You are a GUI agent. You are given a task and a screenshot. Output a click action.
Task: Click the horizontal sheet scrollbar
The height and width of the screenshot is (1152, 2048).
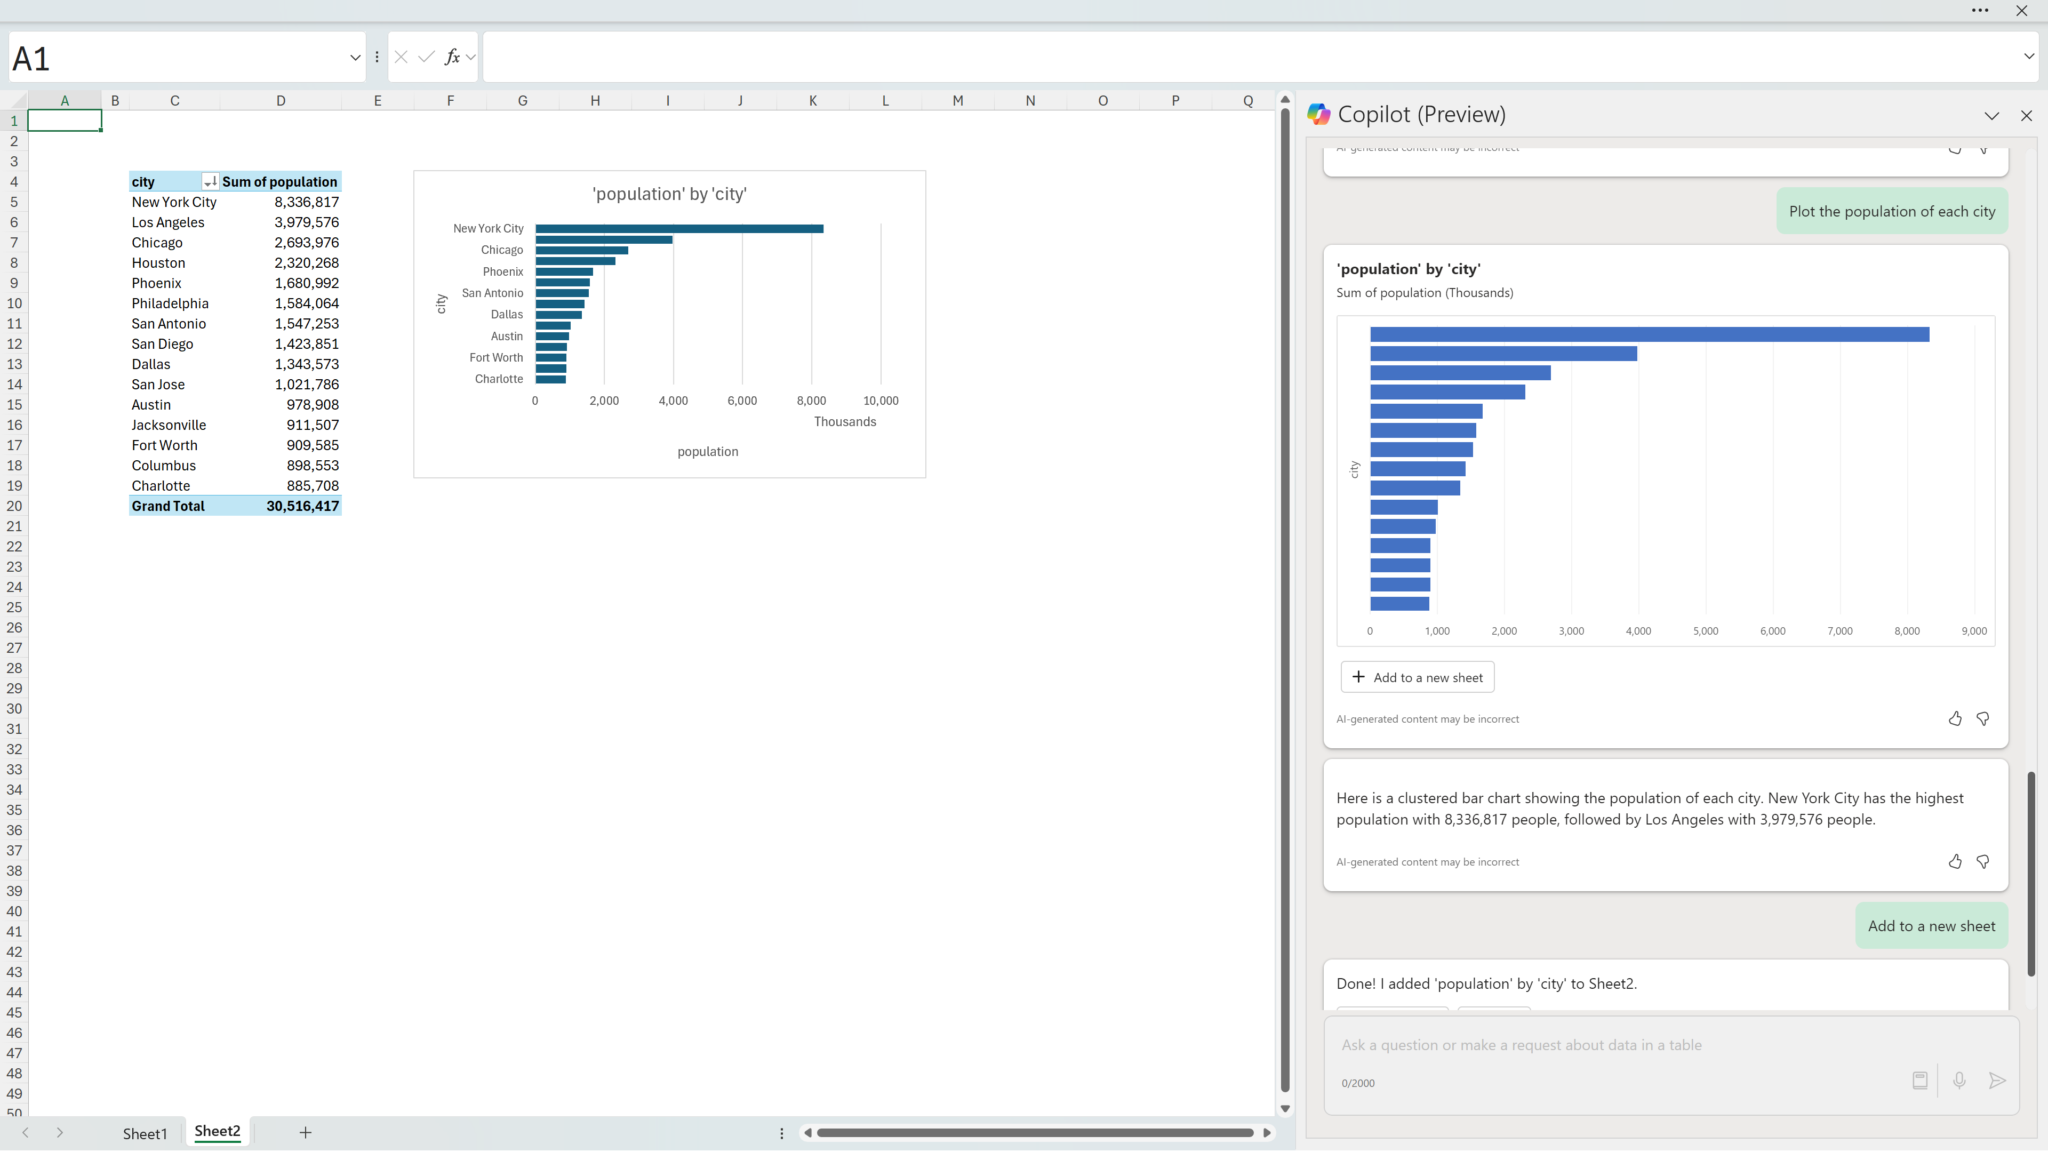(x=1035, y=1133)
